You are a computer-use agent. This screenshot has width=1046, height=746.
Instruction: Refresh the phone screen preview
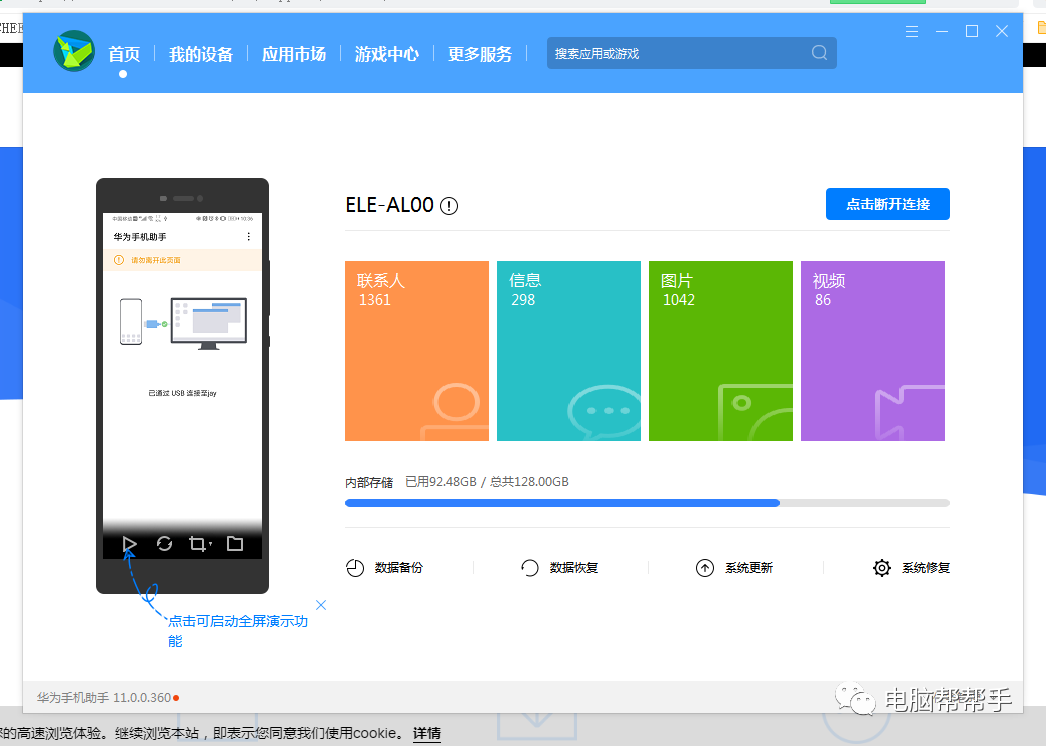[x=164, y=544]
